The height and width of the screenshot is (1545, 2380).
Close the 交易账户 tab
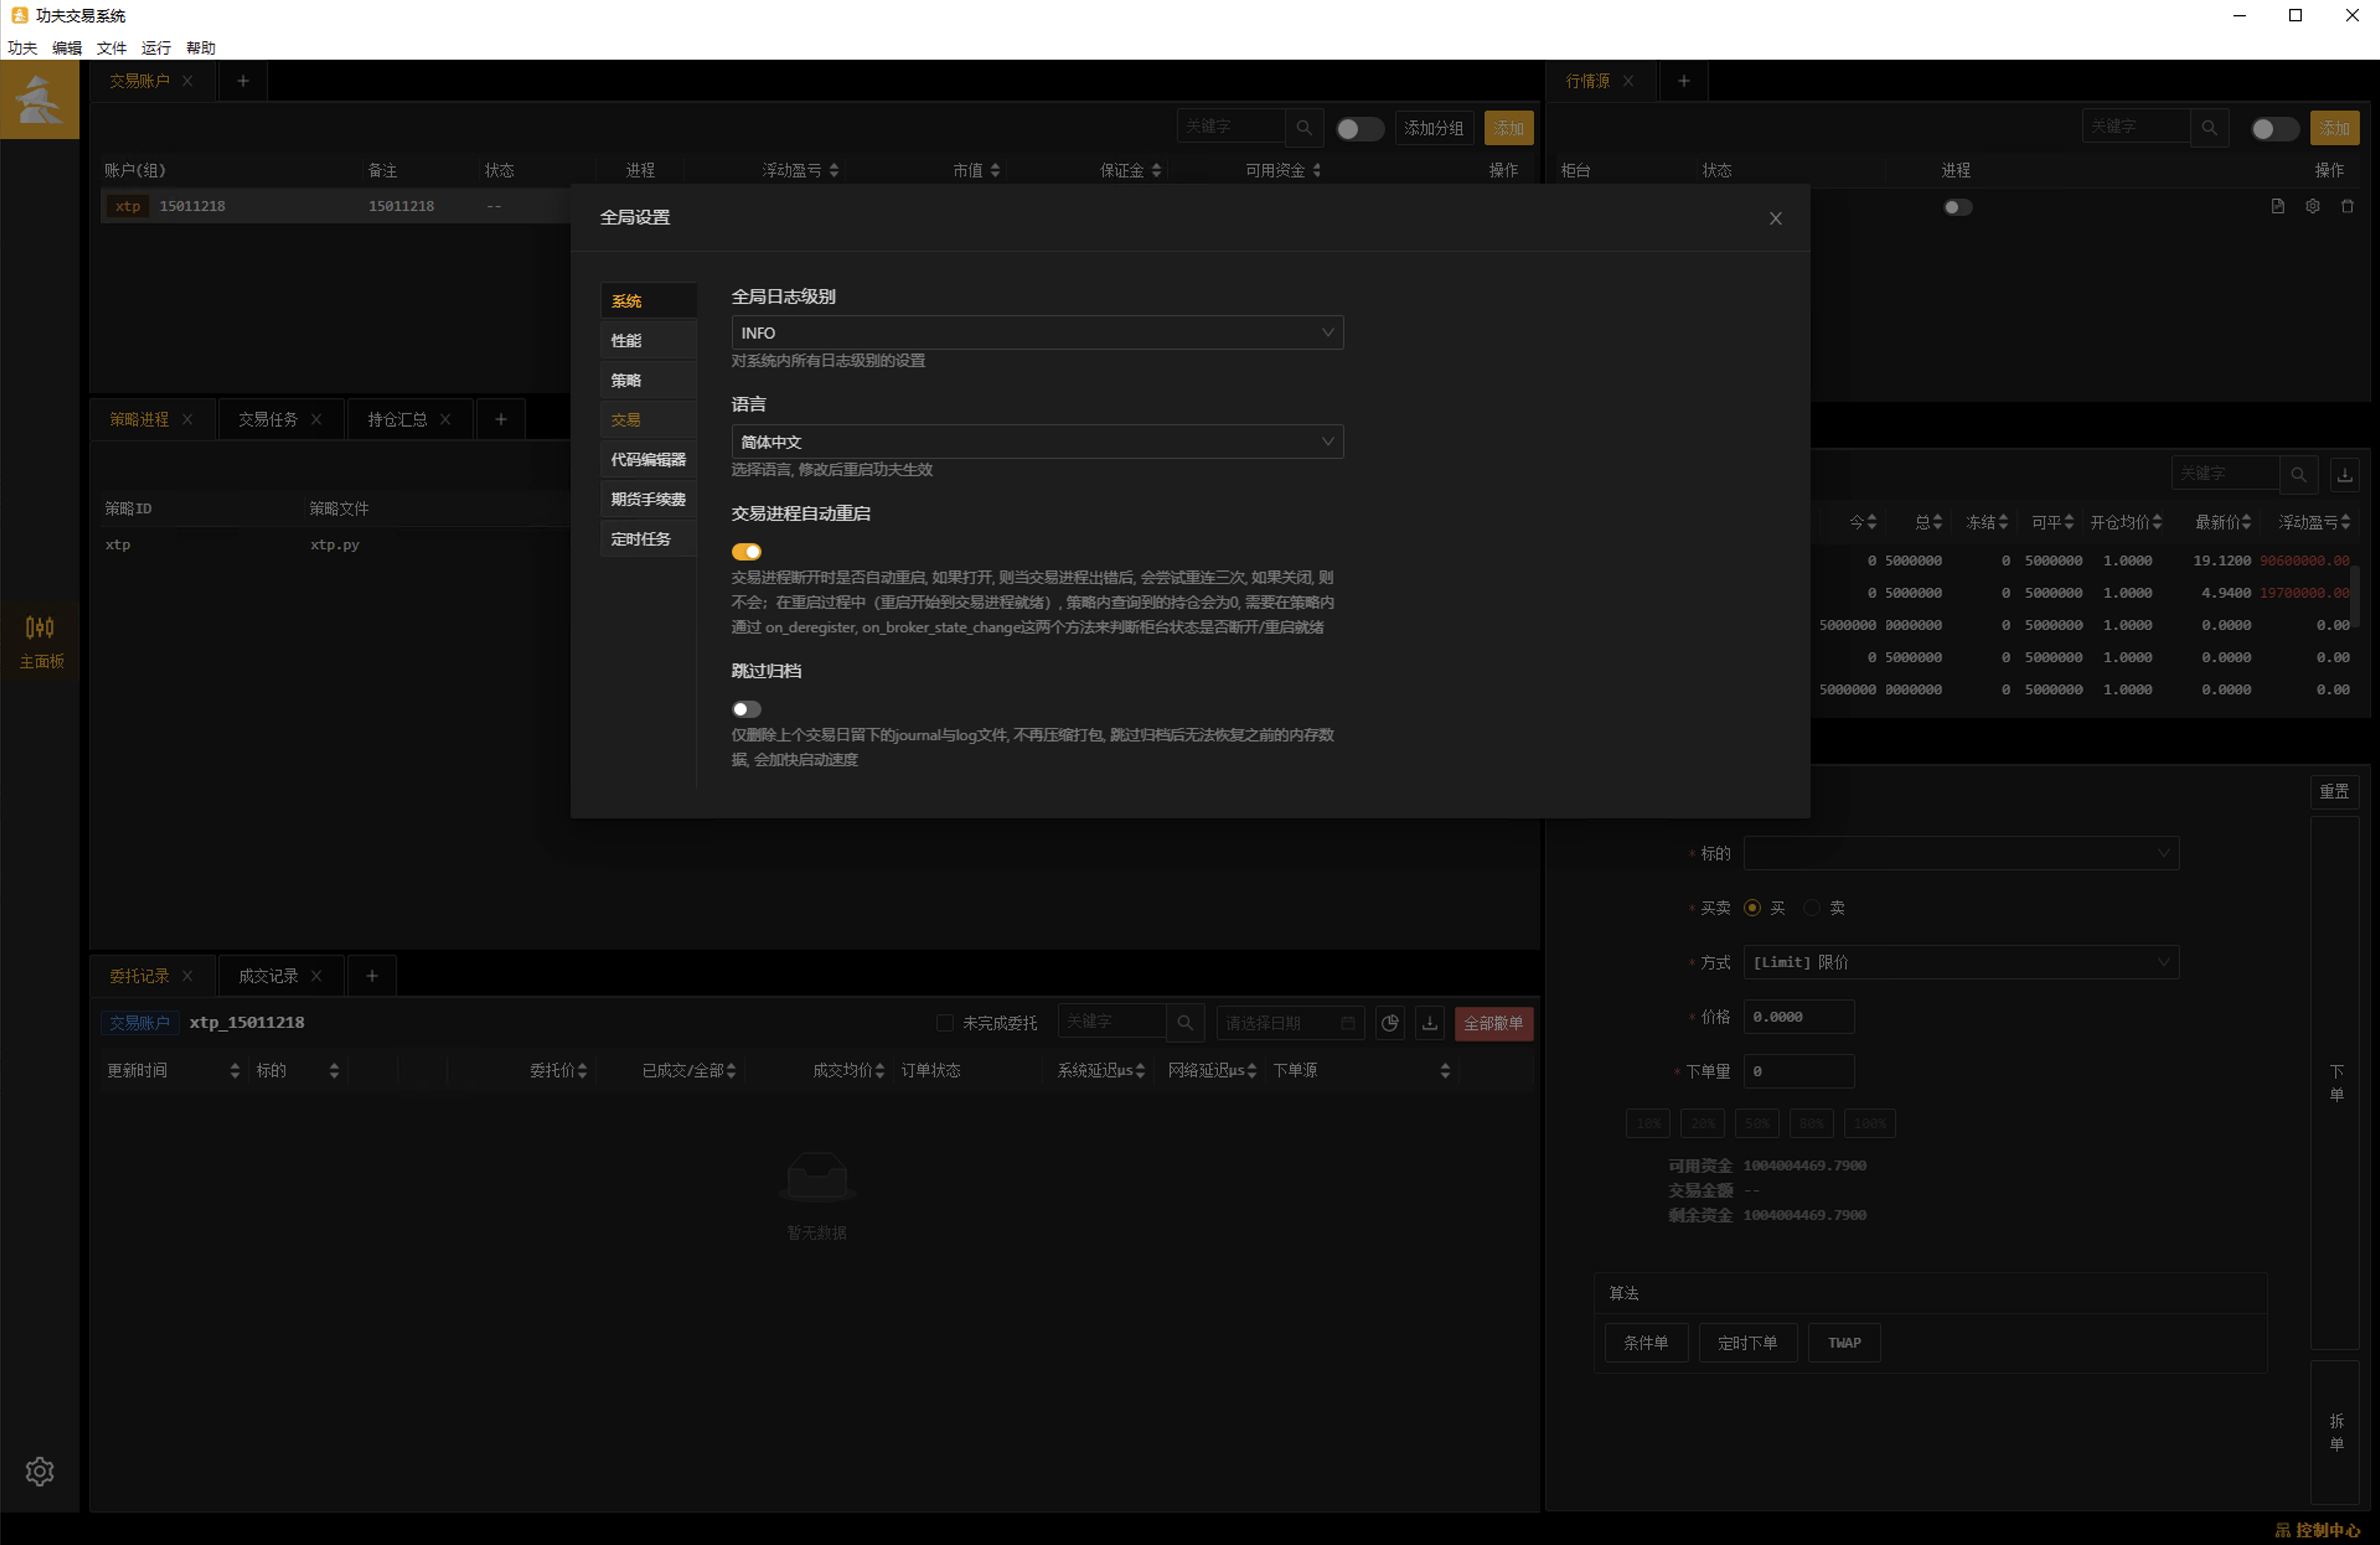click(x=187, y=81)
